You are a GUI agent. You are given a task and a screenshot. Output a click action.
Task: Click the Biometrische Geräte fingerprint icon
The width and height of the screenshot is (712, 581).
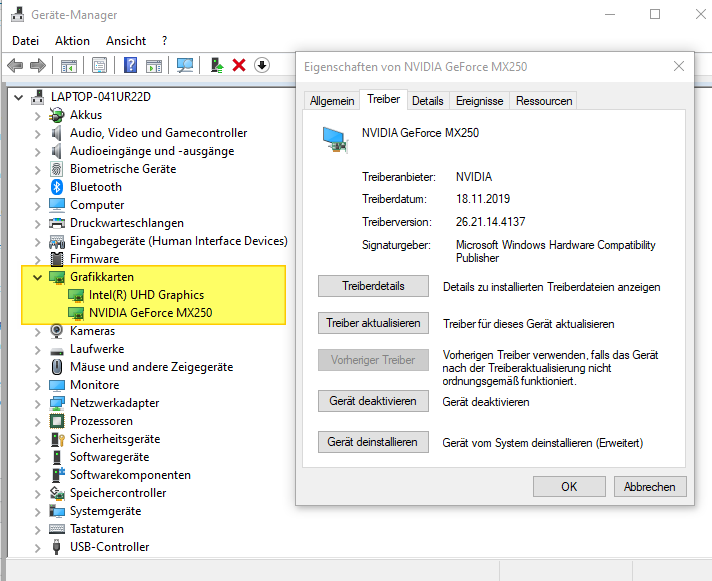click(57, 169)
